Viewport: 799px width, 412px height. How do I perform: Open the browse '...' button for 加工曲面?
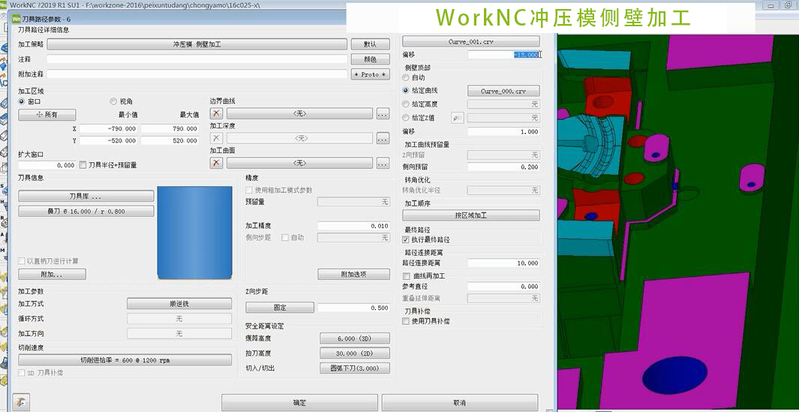pyautogui.click(x=383, y=163)
